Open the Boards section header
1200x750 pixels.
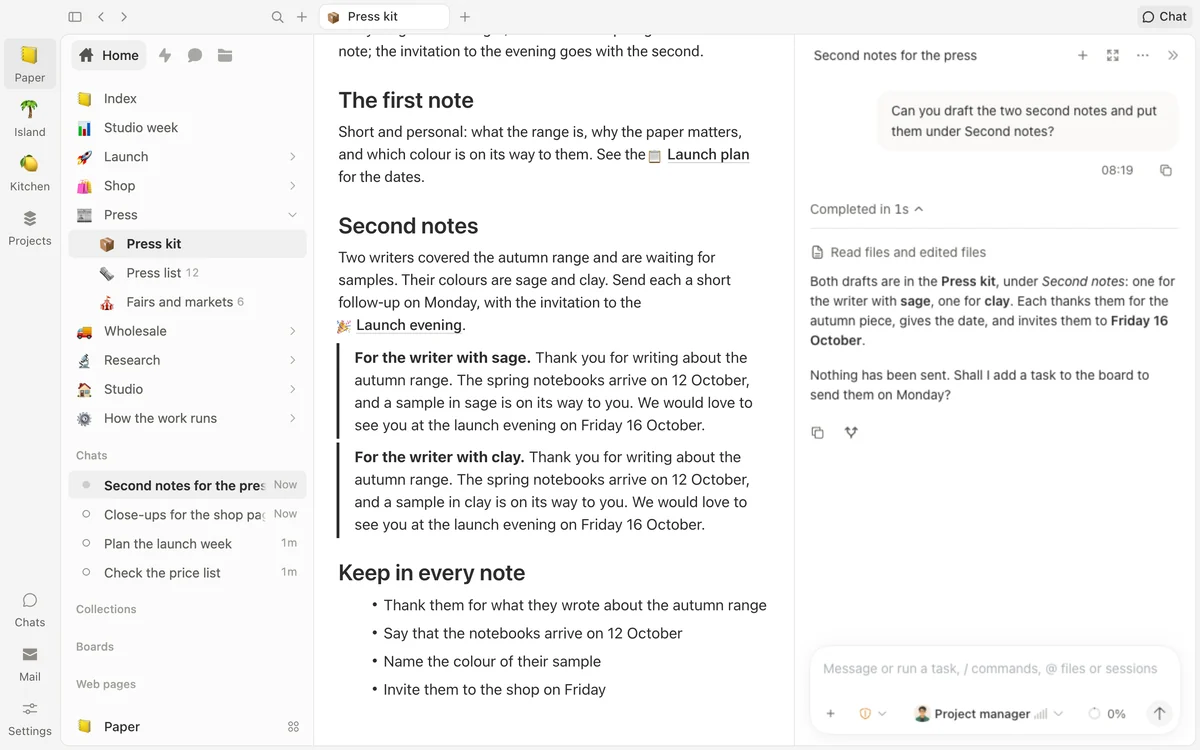(95, 647)
